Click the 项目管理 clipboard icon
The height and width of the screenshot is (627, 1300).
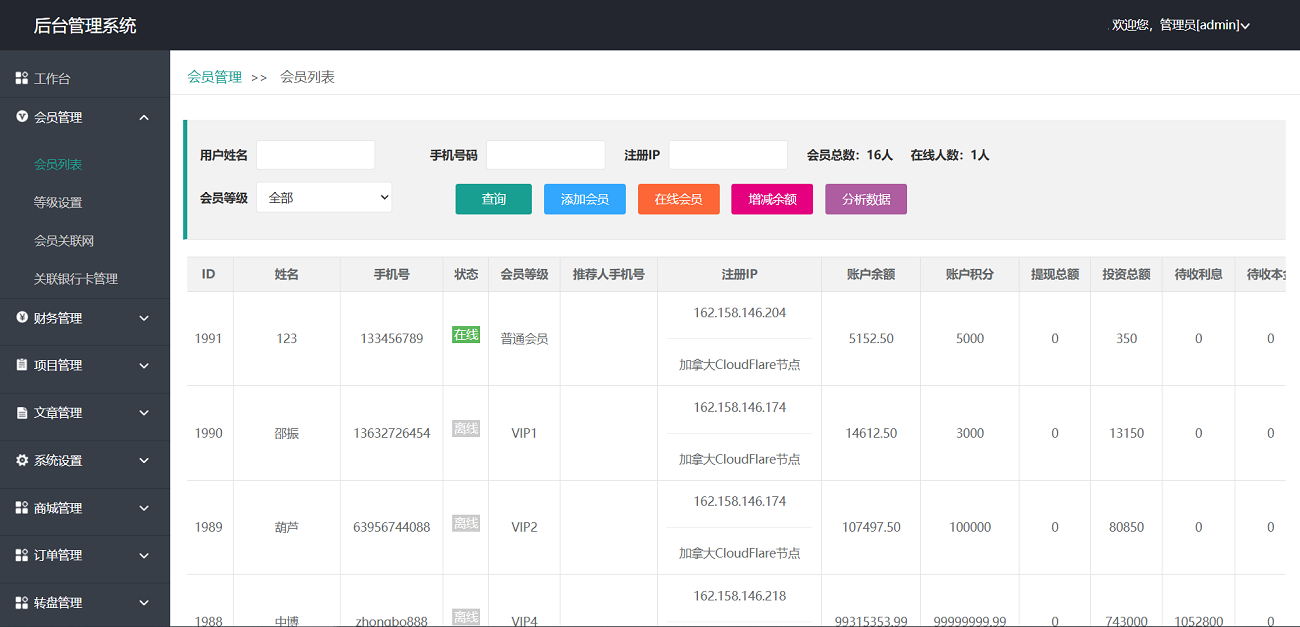[22, 365]
